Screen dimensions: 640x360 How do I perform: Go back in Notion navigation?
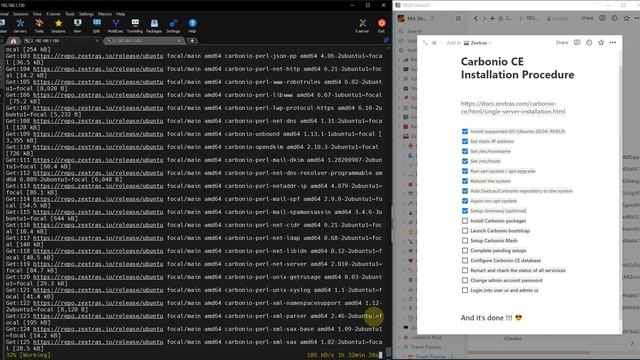point(476,18)
